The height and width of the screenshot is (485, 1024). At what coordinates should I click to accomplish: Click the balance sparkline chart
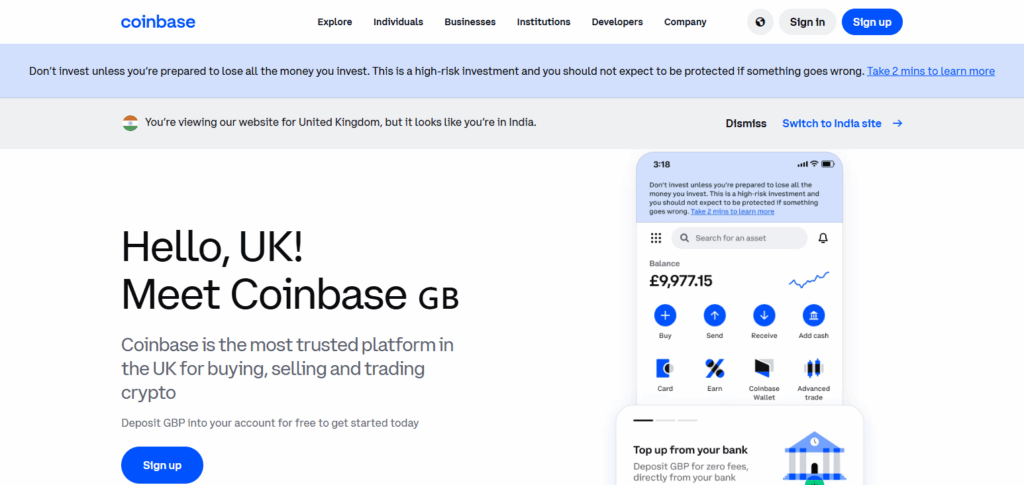point(809,280)
